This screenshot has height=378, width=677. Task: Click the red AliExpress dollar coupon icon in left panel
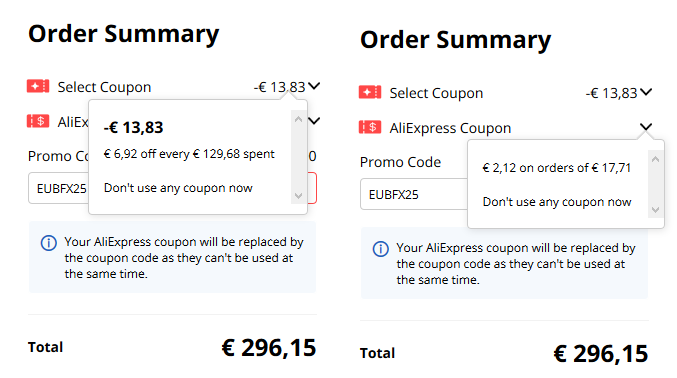click(38, 121)
